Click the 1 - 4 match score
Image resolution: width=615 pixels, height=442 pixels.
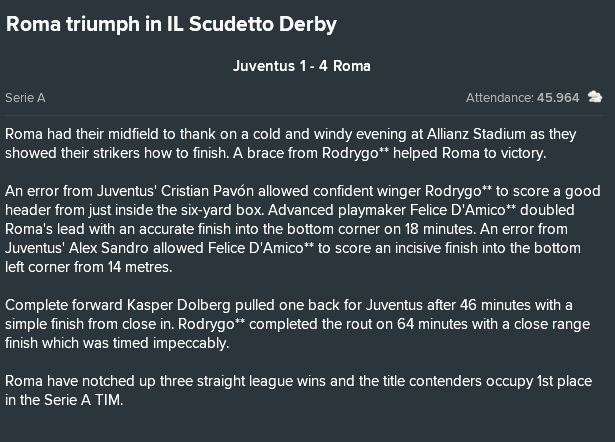(313, 66)
